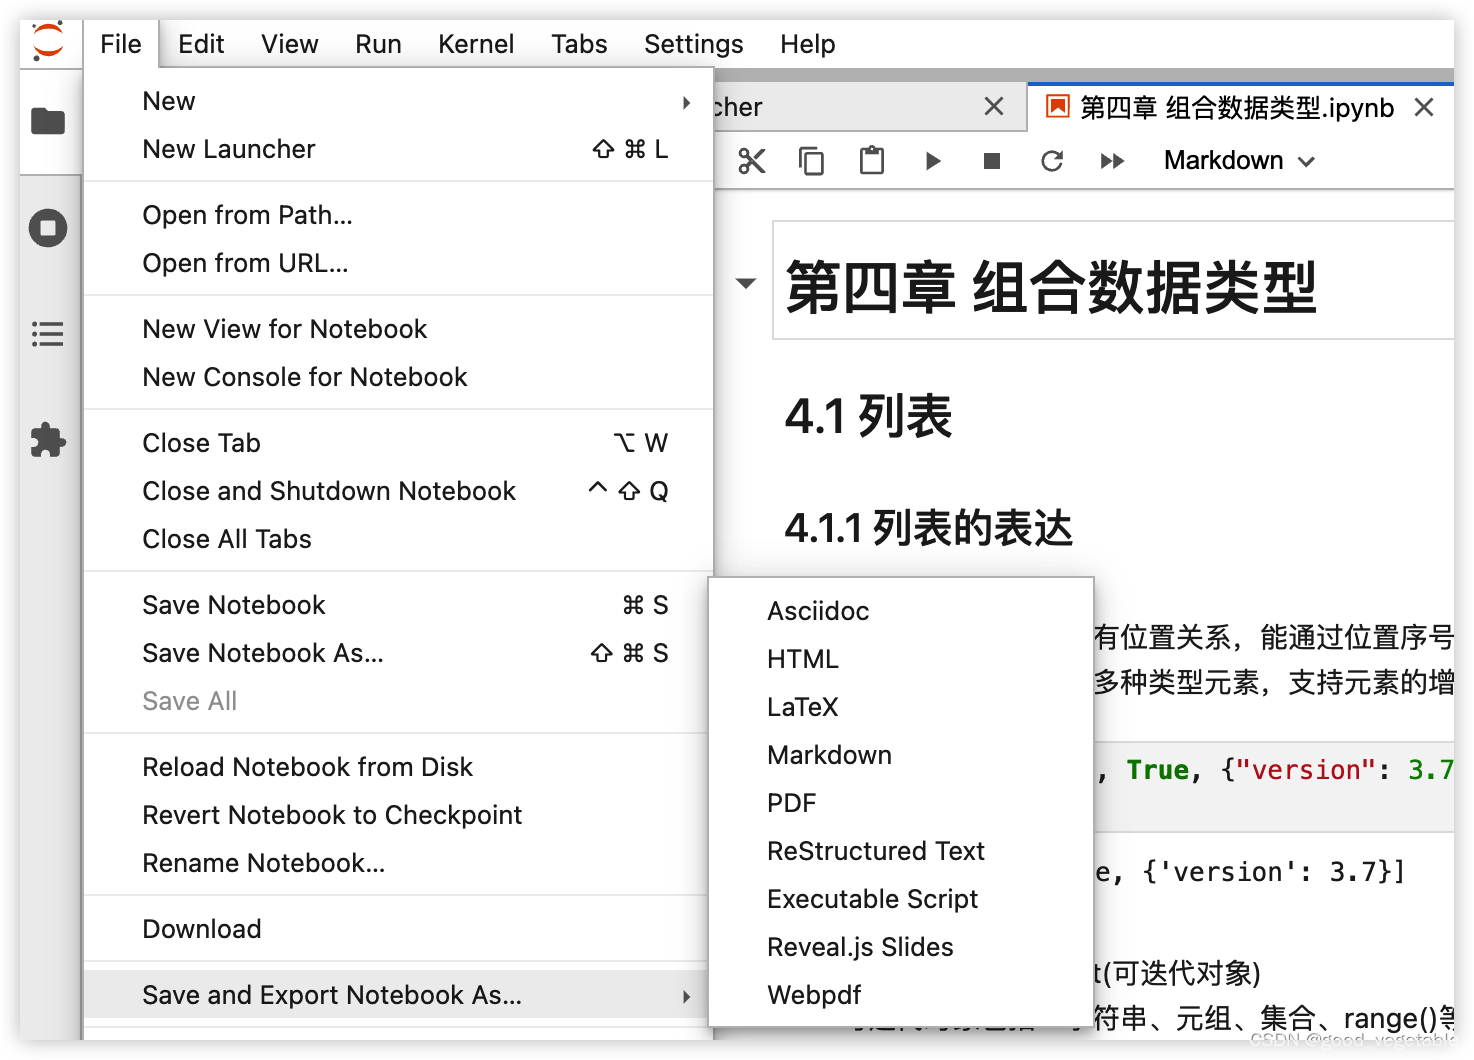Open the Kernel menu

click(476, 43)
